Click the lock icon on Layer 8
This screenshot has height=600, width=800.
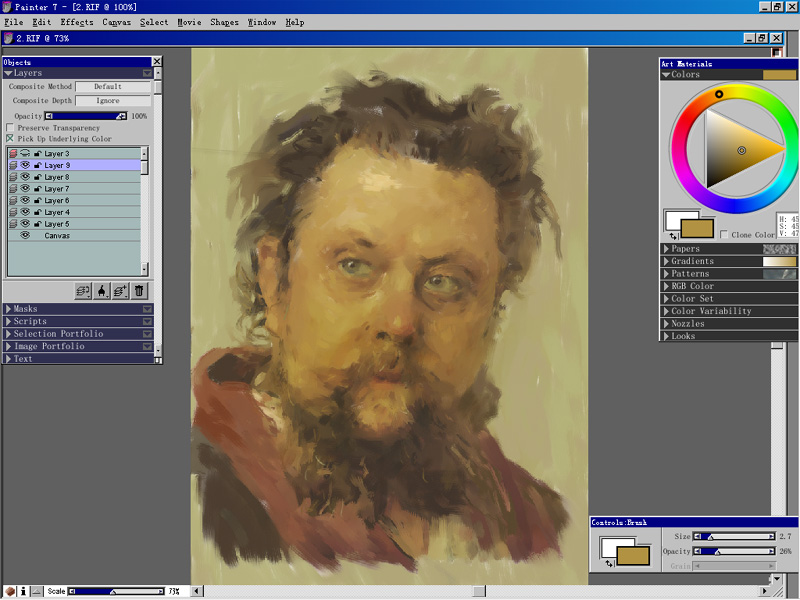(x=37, y=177)
